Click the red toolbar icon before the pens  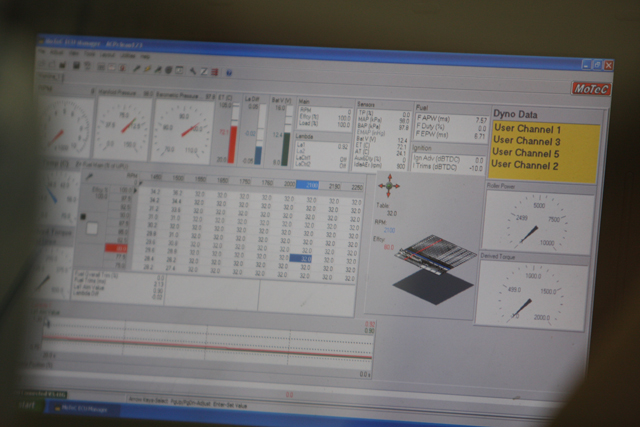pyautogui.click(x=122, y=68)
